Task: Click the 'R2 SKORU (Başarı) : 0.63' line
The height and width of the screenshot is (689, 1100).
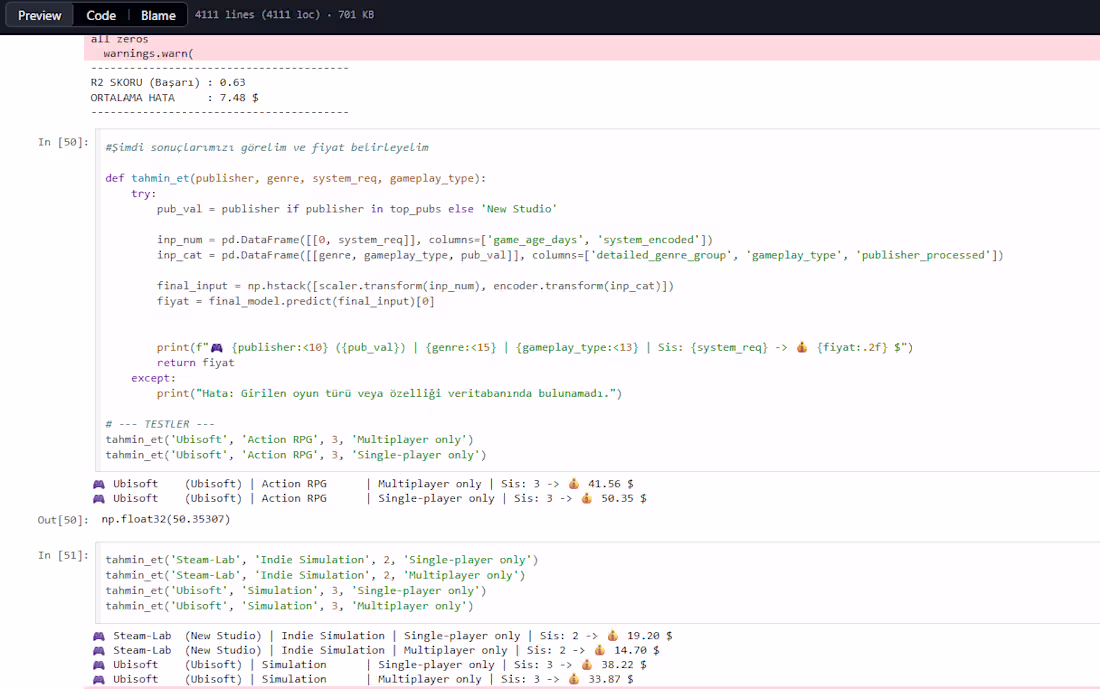Action: 168,82
